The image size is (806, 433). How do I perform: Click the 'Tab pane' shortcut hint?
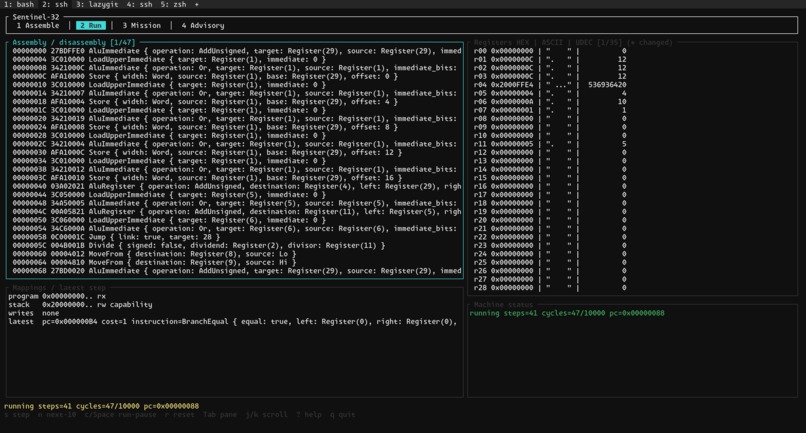[220, 414]
